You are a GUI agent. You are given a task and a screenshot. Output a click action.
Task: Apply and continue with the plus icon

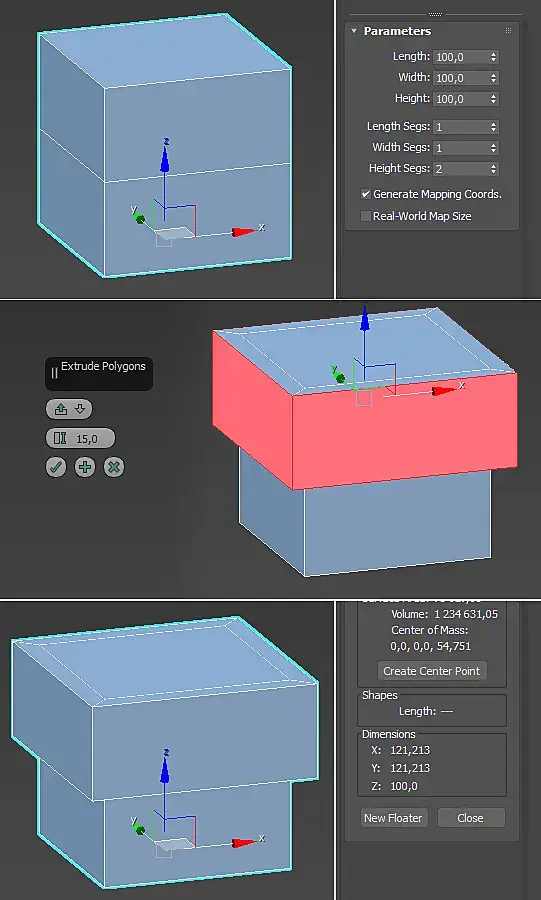pos(85,467)
